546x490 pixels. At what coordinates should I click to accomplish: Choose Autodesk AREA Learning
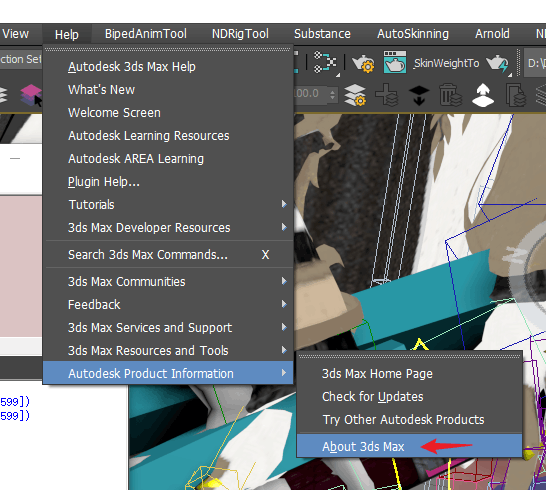pyautogui.click(x=168, y=158)
